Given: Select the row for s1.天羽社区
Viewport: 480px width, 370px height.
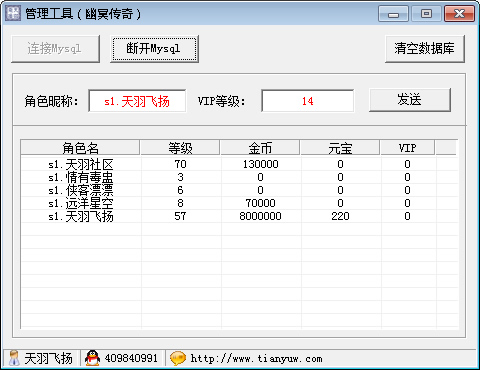Looking at the screenshot, I should (x=239, y=164).
